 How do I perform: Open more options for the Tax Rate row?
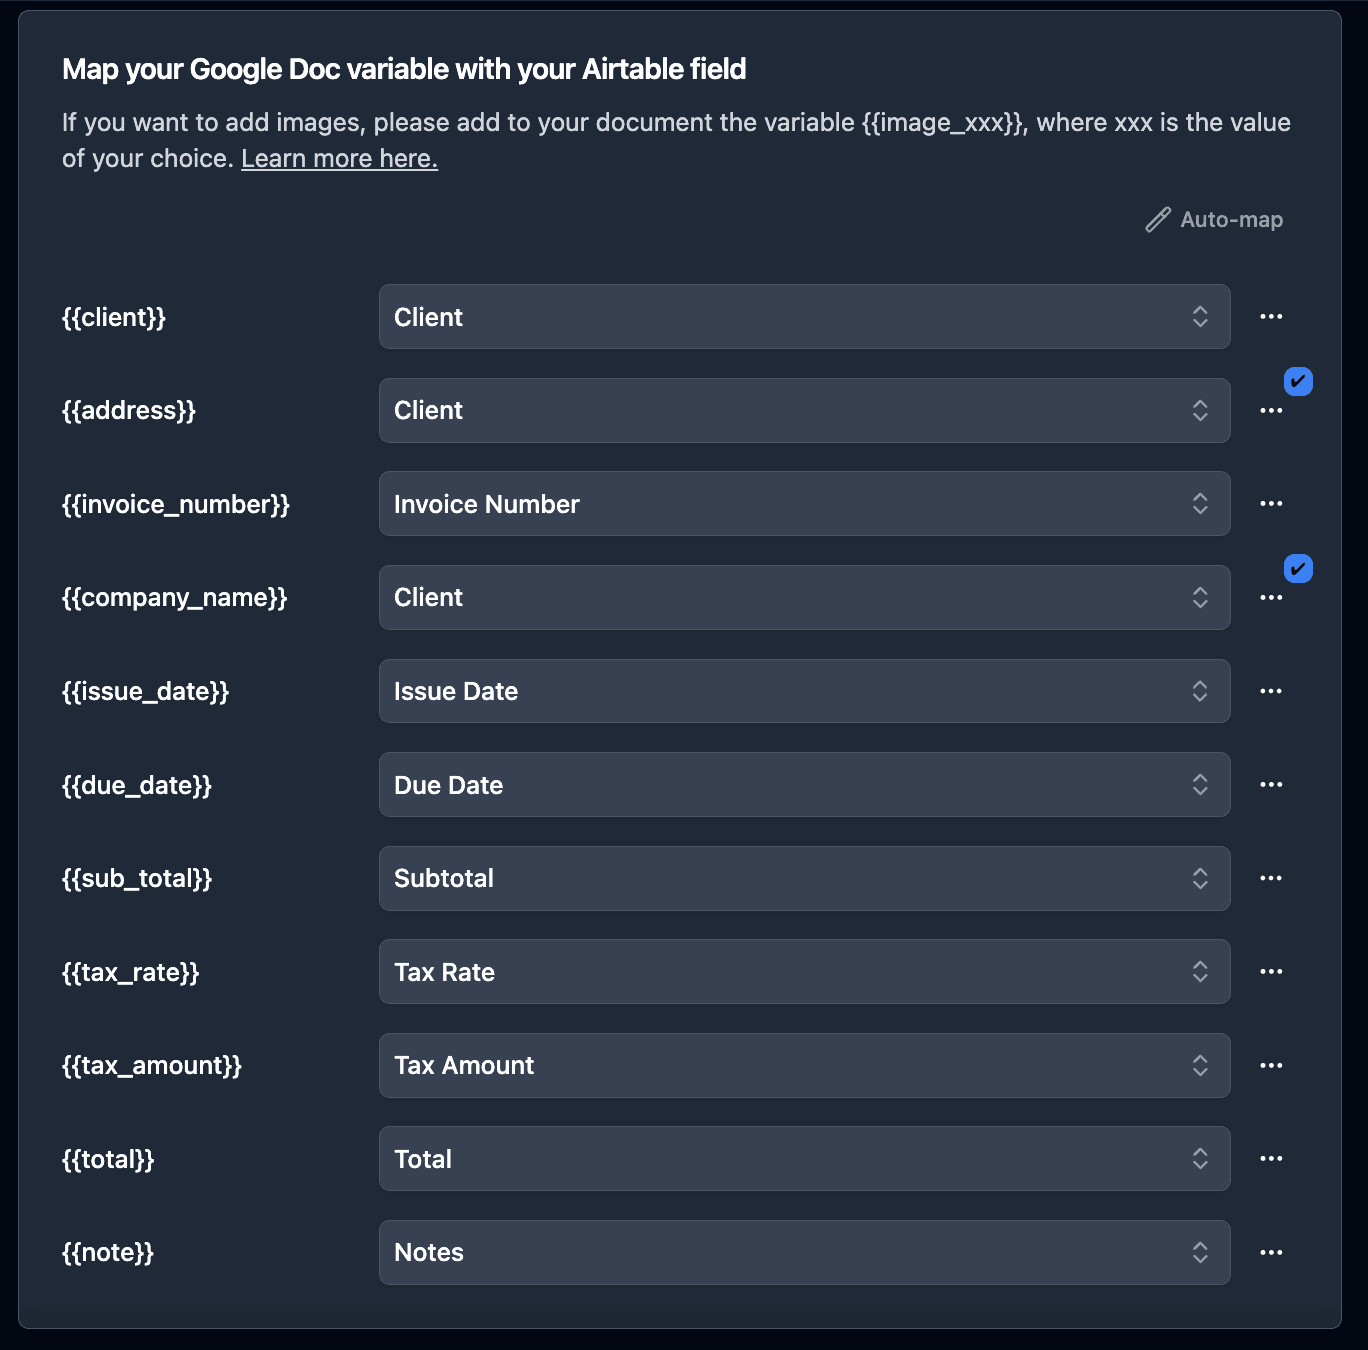[x=1271, y=972]
